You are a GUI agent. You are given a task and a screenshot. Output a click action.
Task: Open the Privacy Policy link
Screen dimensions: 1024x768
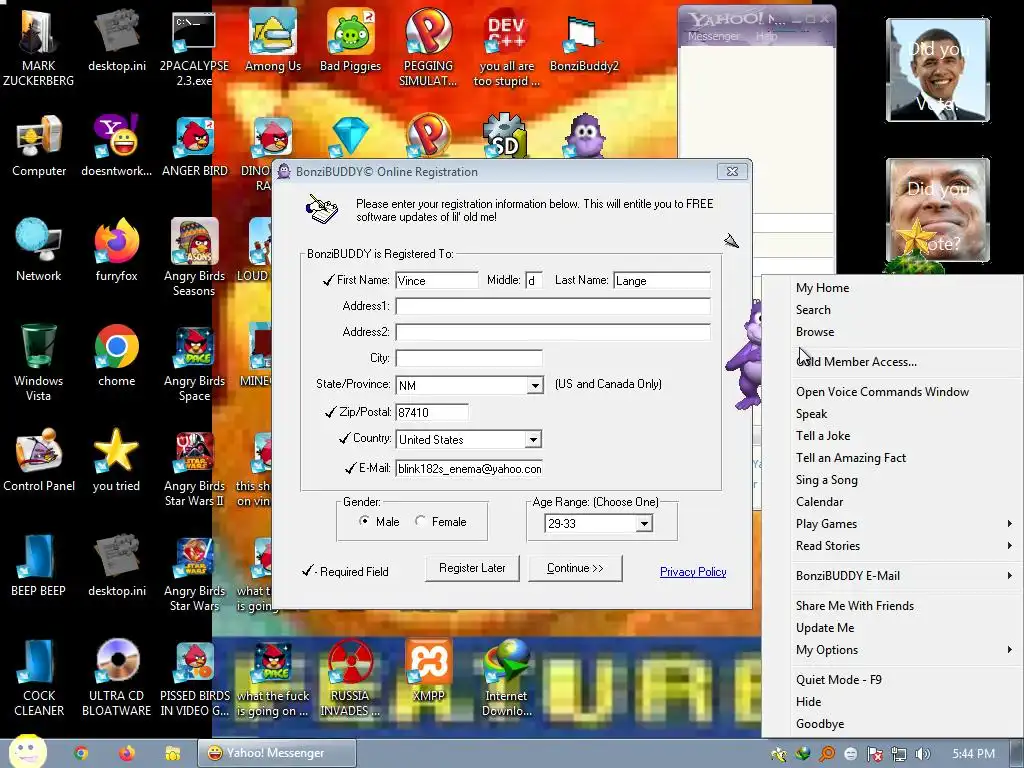pos(693,572)
